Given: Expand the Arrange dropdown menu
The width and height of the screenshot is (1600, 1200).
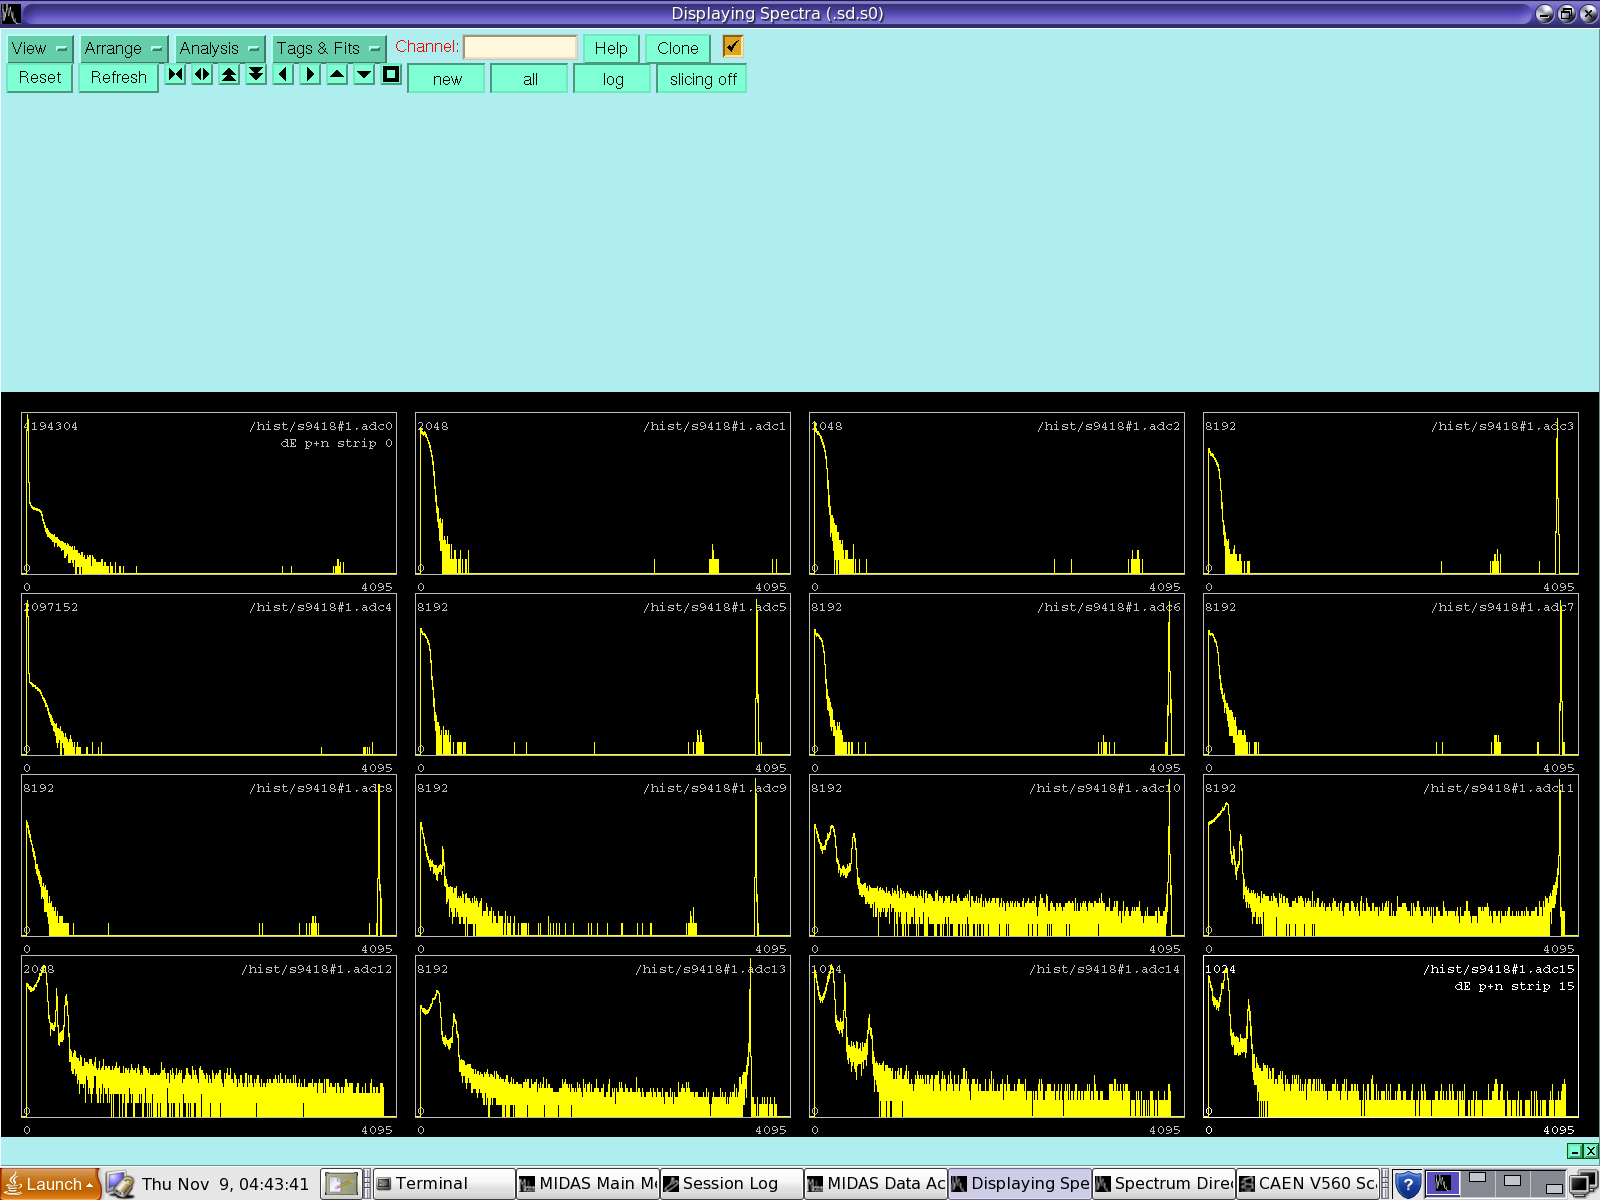Looking at the screenshot, I should (122, 48).
